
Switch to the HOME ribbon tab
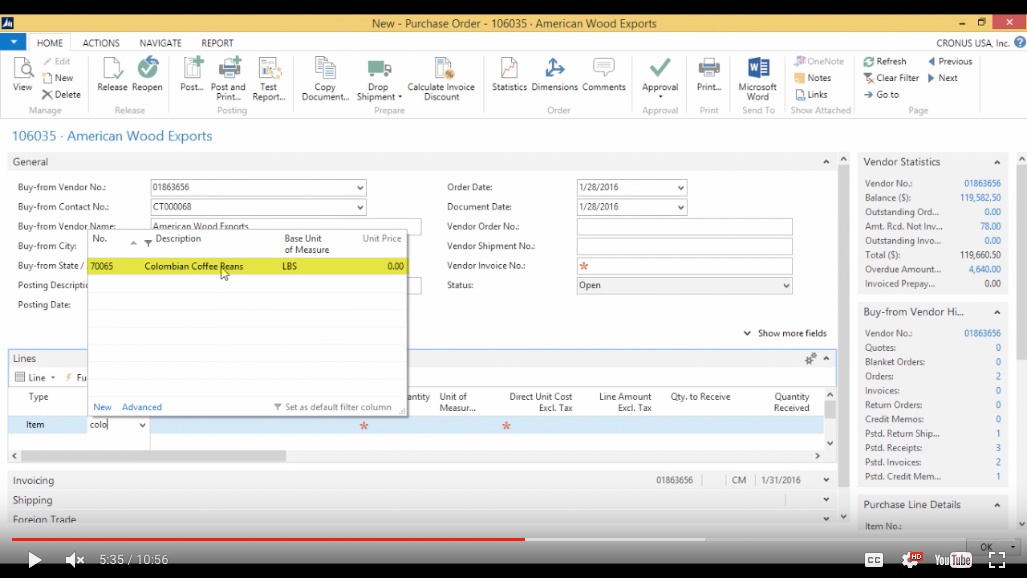(x=50, y=43)
